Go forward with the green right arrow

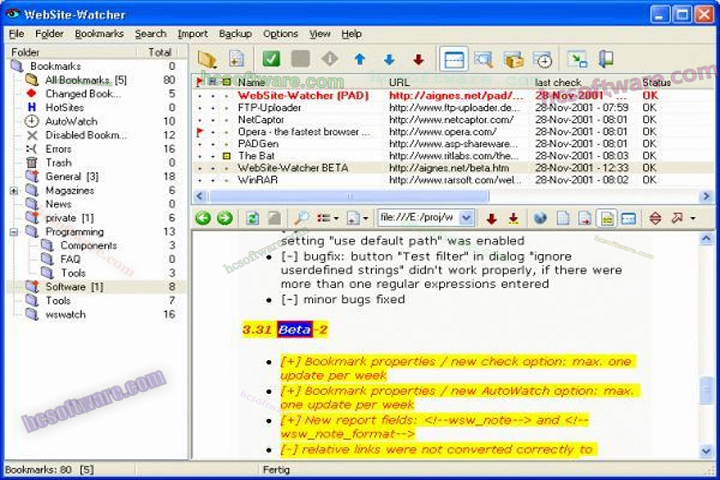click(225, 218)
